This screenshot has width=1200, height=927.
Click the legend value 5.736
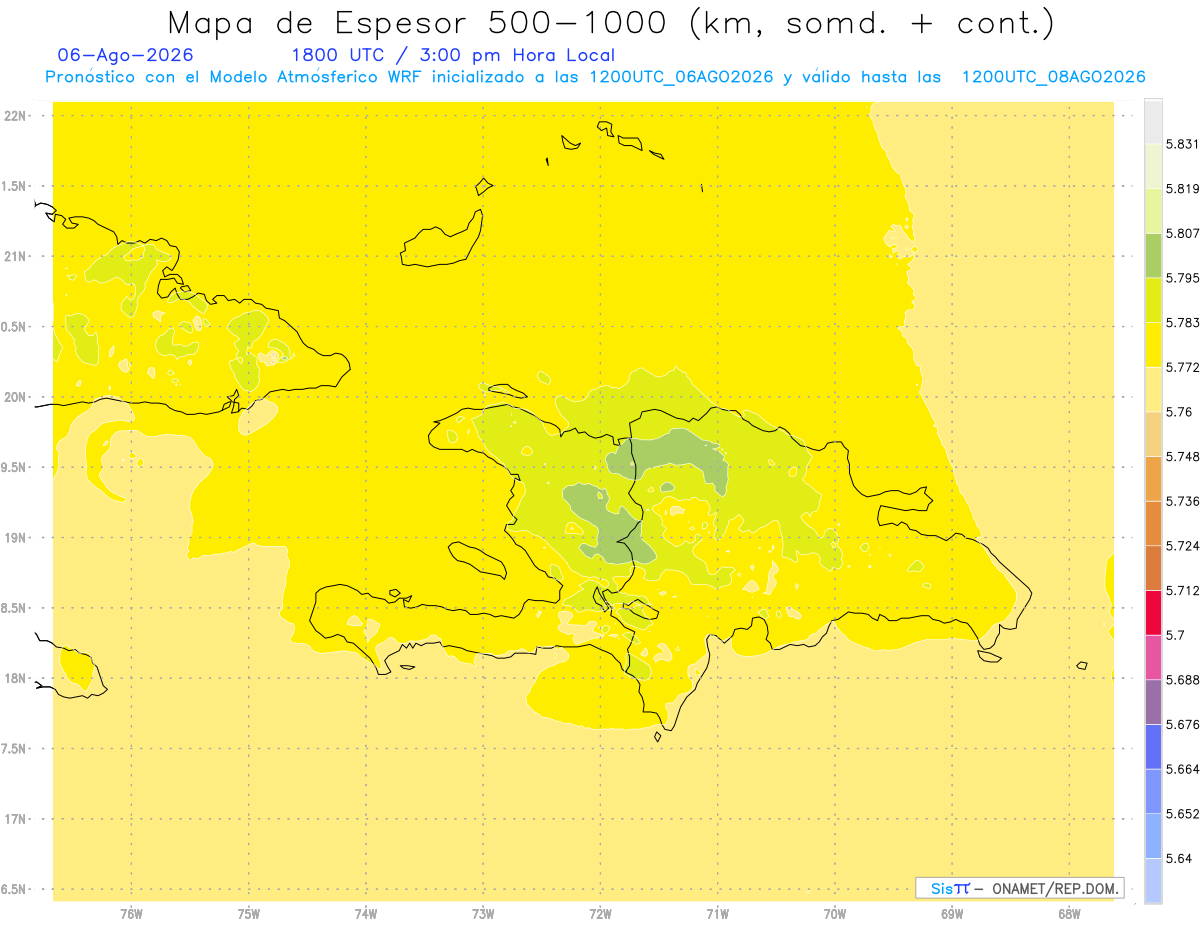[1182, 501]
